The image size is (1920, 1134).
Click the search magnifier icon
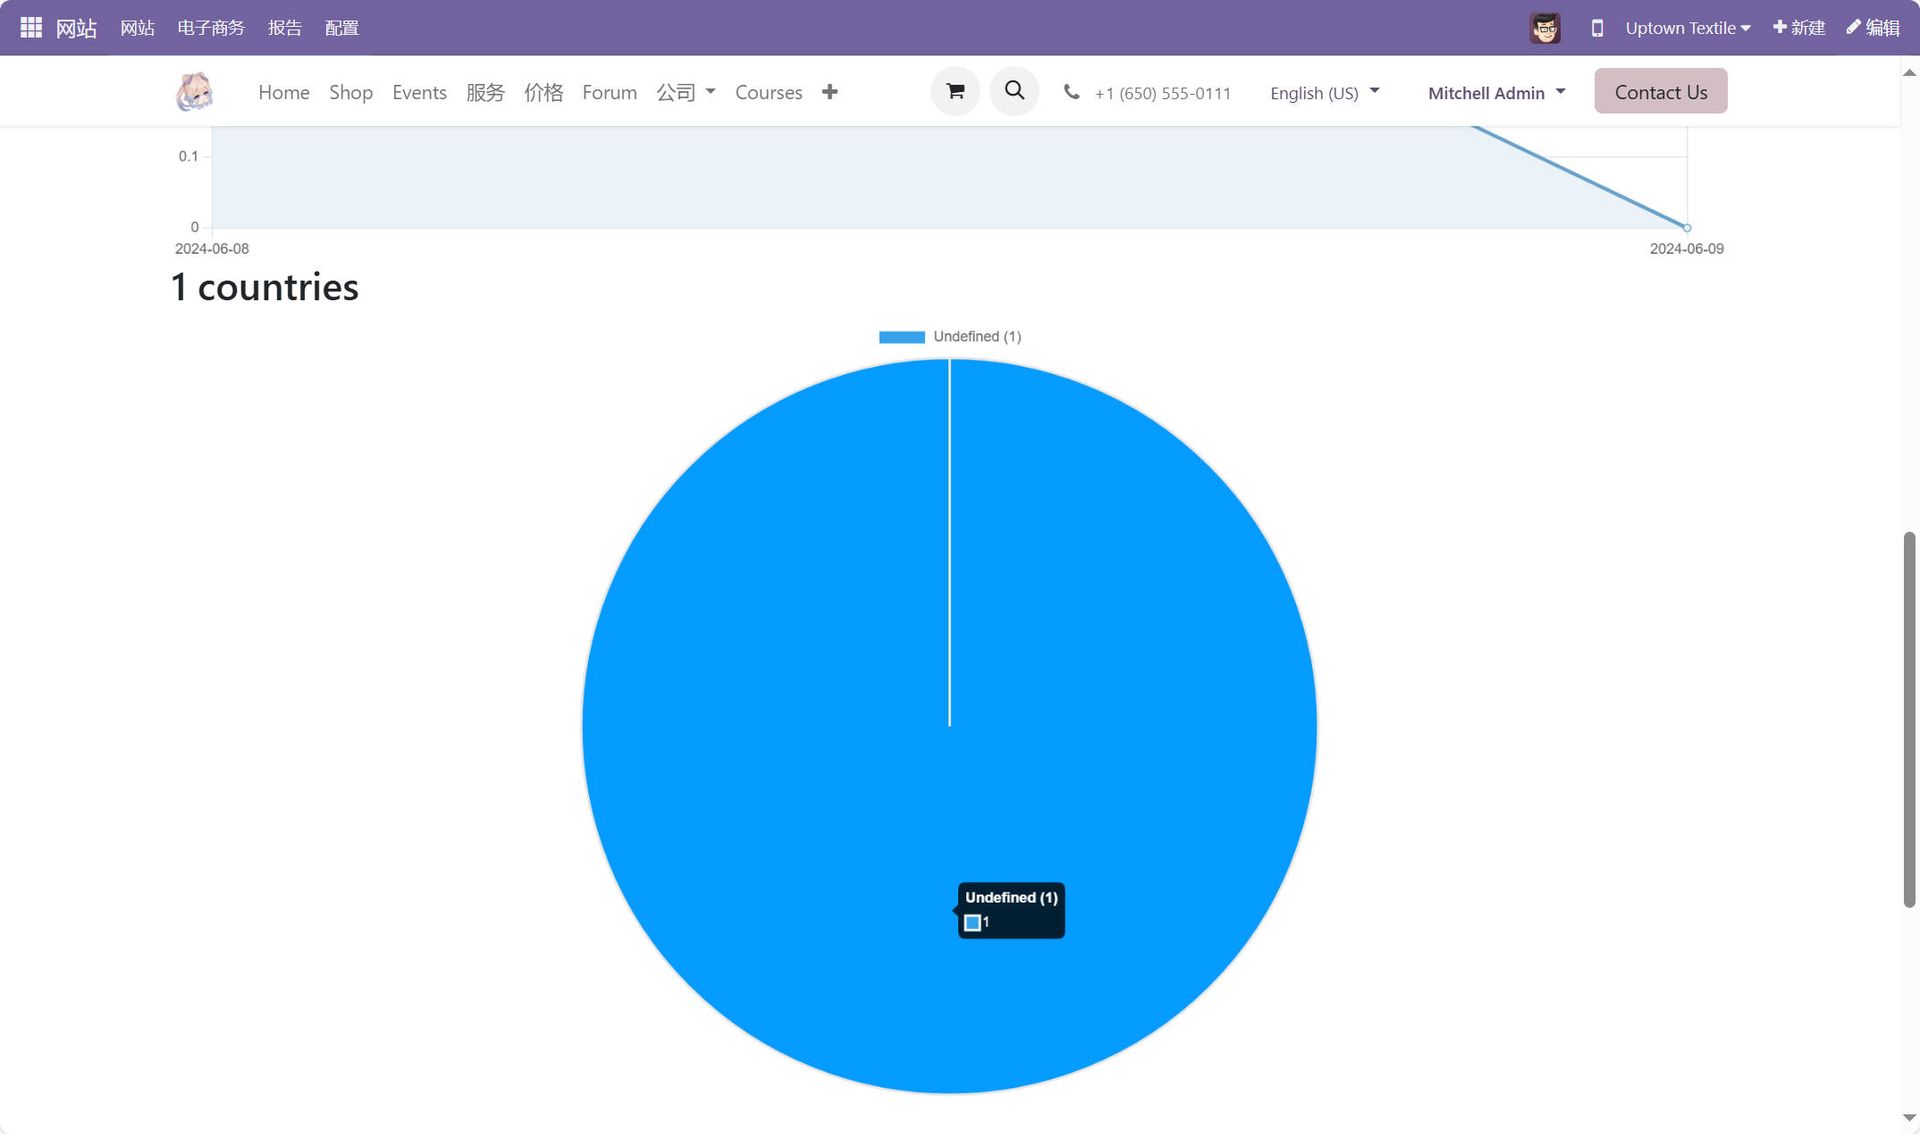[x=1014, y=91]
